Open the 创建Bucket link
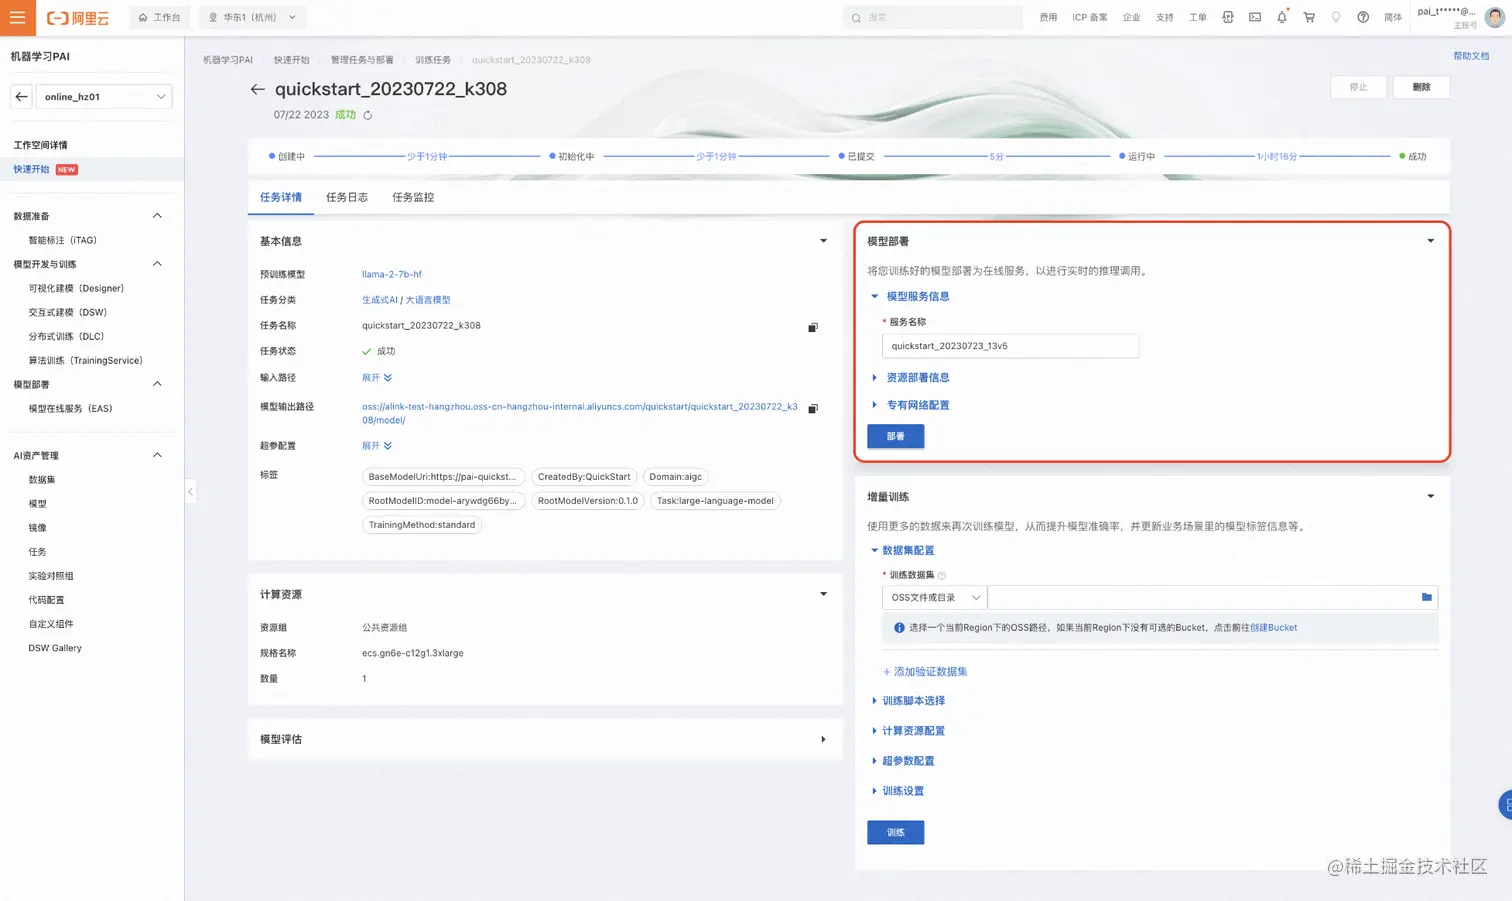Screen dimensions: 1512x901 pyautogui.click(x=1273, y=628)
